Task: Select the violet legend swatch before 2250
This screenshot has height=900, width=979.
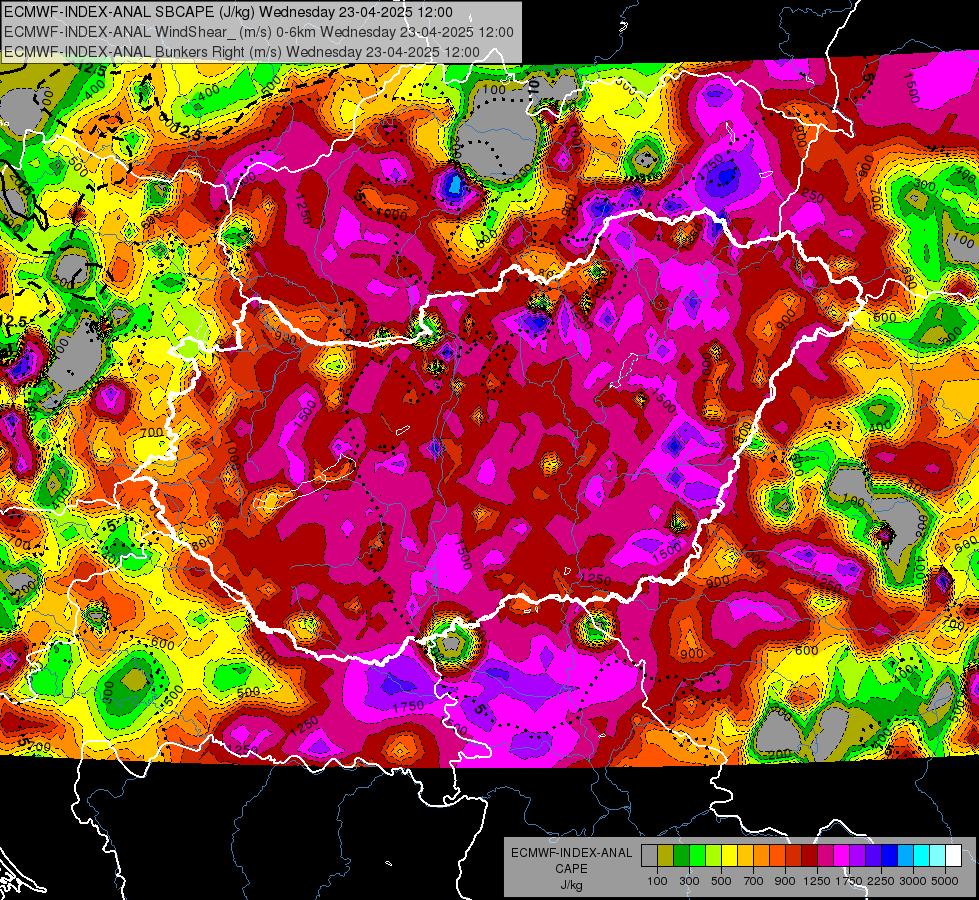Action: (x=874, y=855)
